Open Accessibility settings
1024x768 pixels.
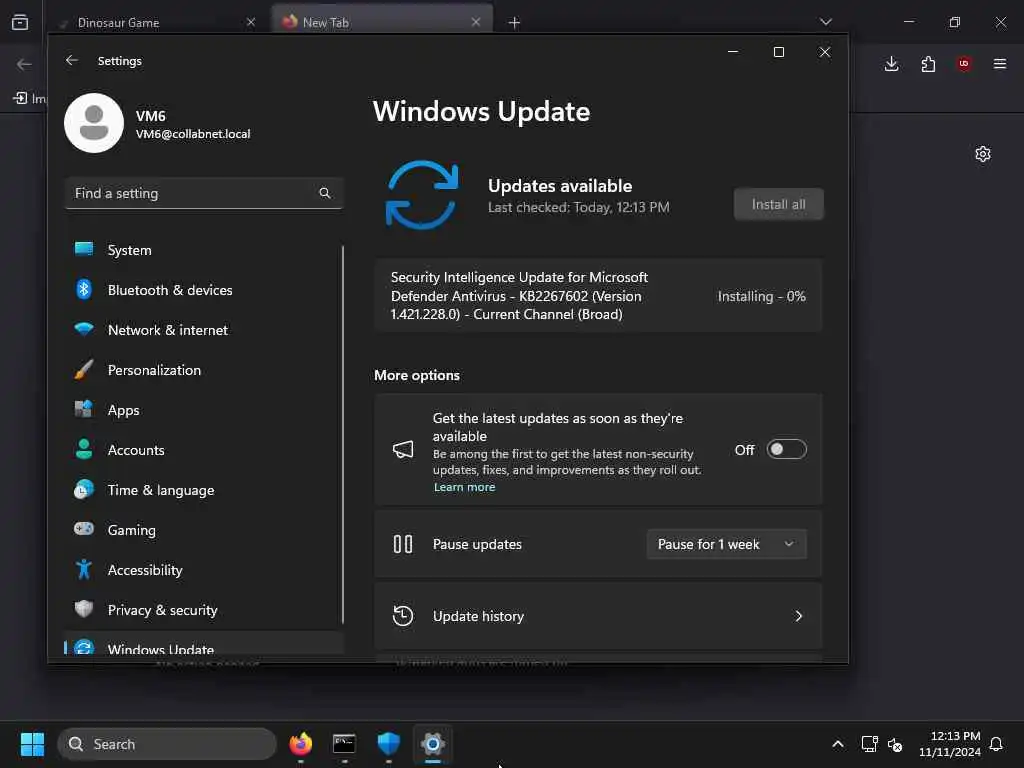pos(203,570)
